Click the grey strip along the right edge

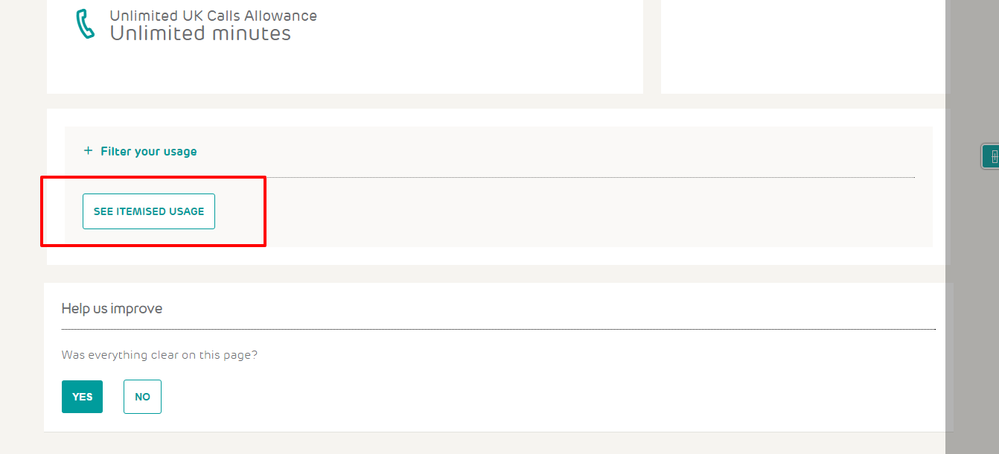click(x=972, y=300)
